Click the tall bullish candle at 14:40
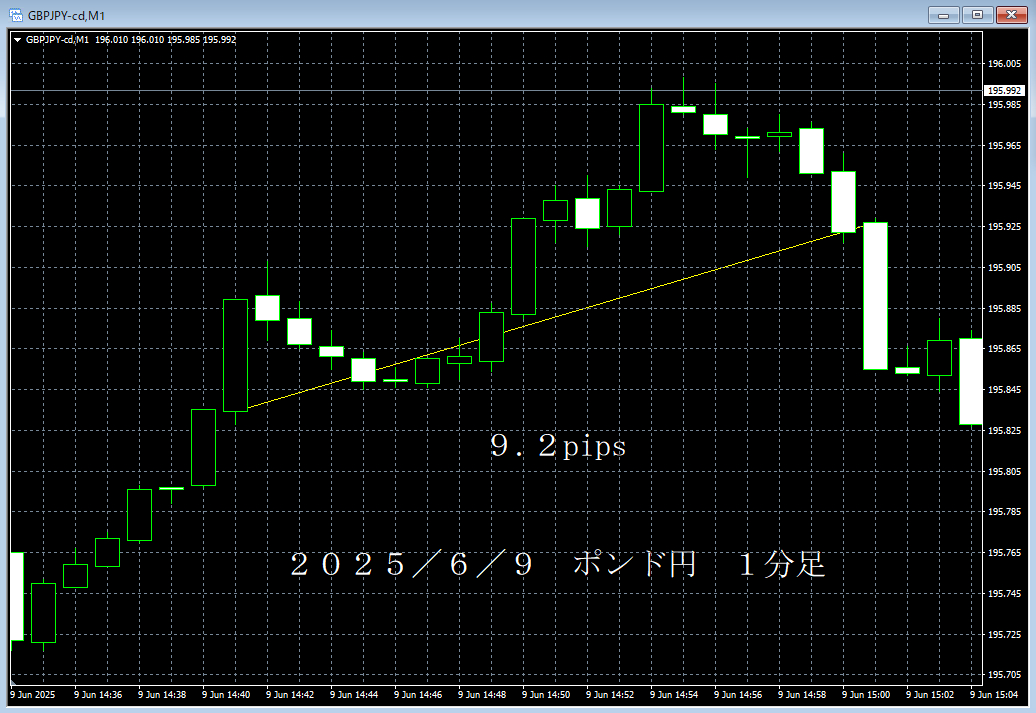The height and width of the screenshot is (713, 1036). (235, 356)
